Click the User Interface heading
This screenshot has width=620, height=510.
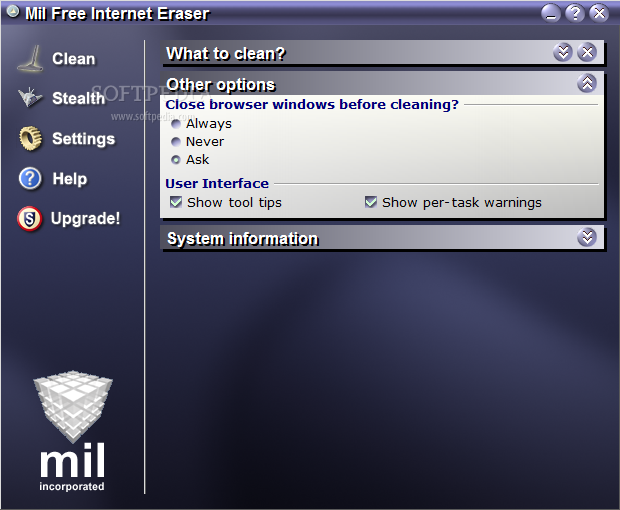pos(217,183)
